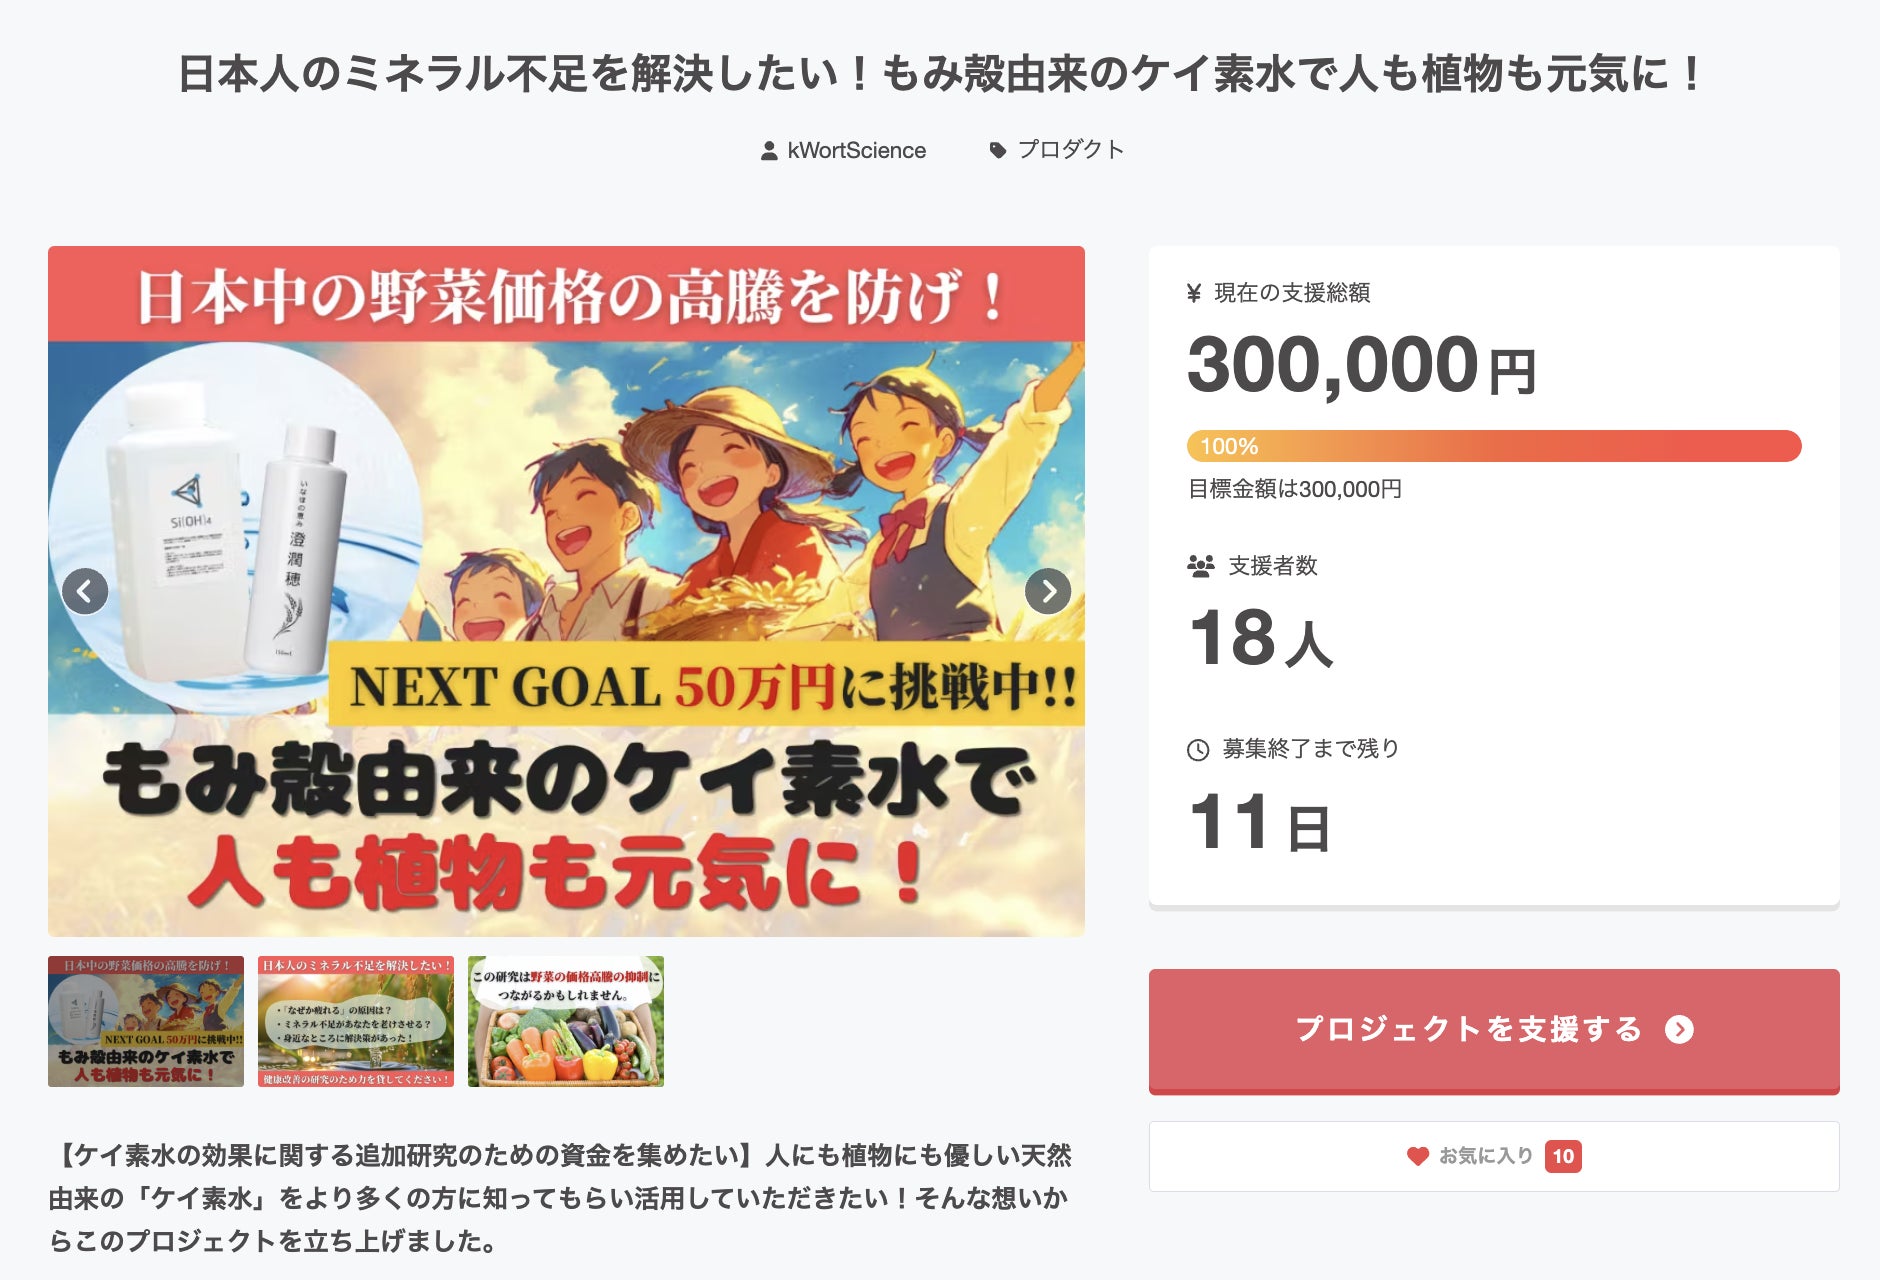Click the tag icon beside プロダクト

tap(997, 151)
